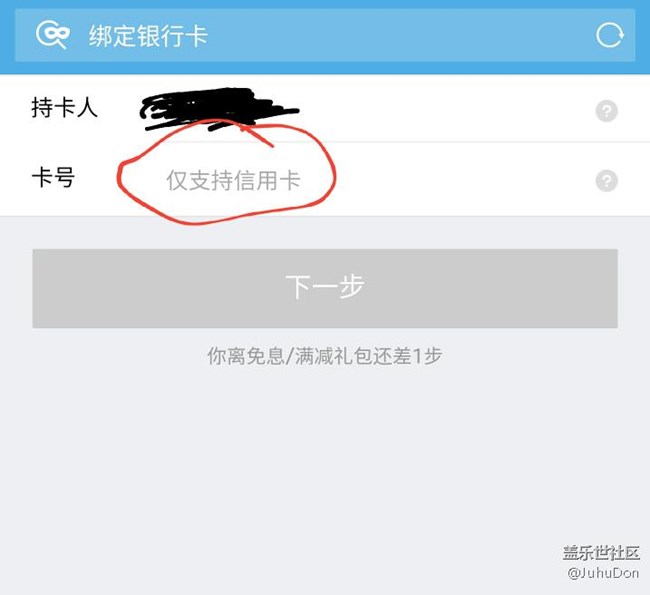Tap the gray question mark beside the card number
The height and width of the screenshot is (595, 650).
(x=606, y=181)
